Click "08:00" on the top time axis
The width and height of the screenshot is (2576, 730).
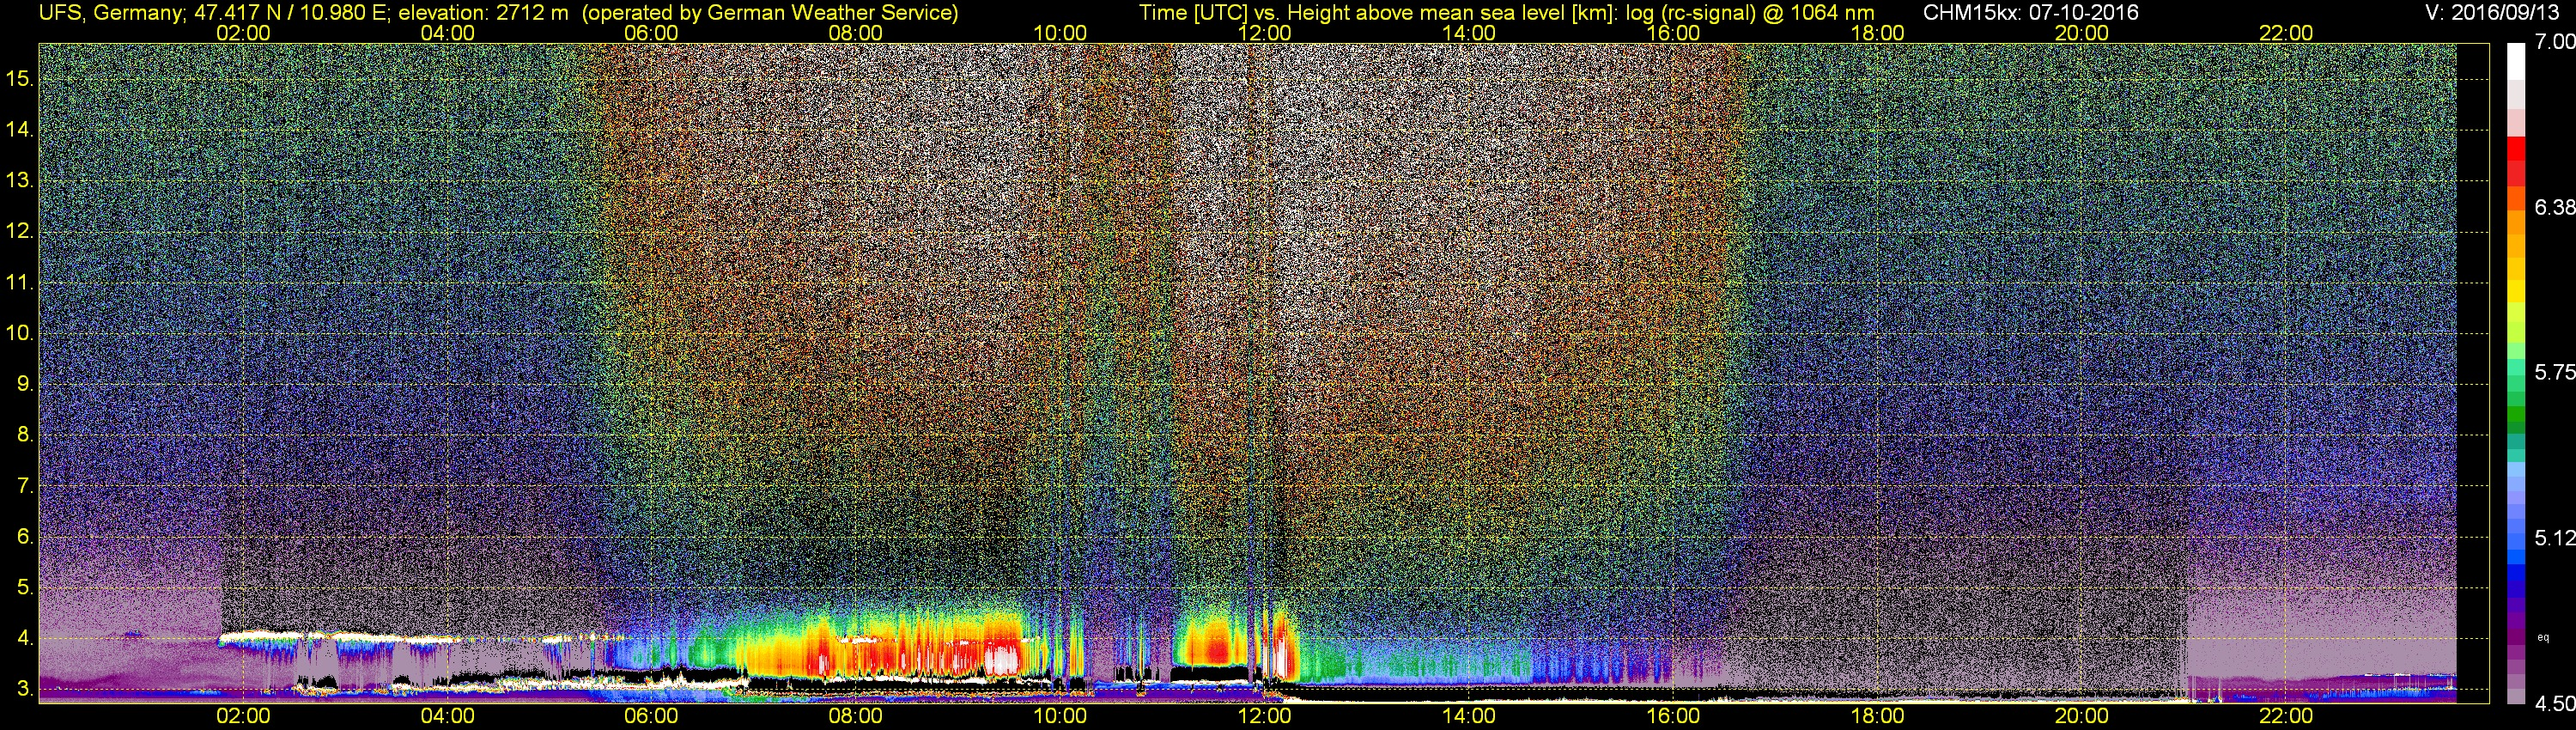point(856,33)
